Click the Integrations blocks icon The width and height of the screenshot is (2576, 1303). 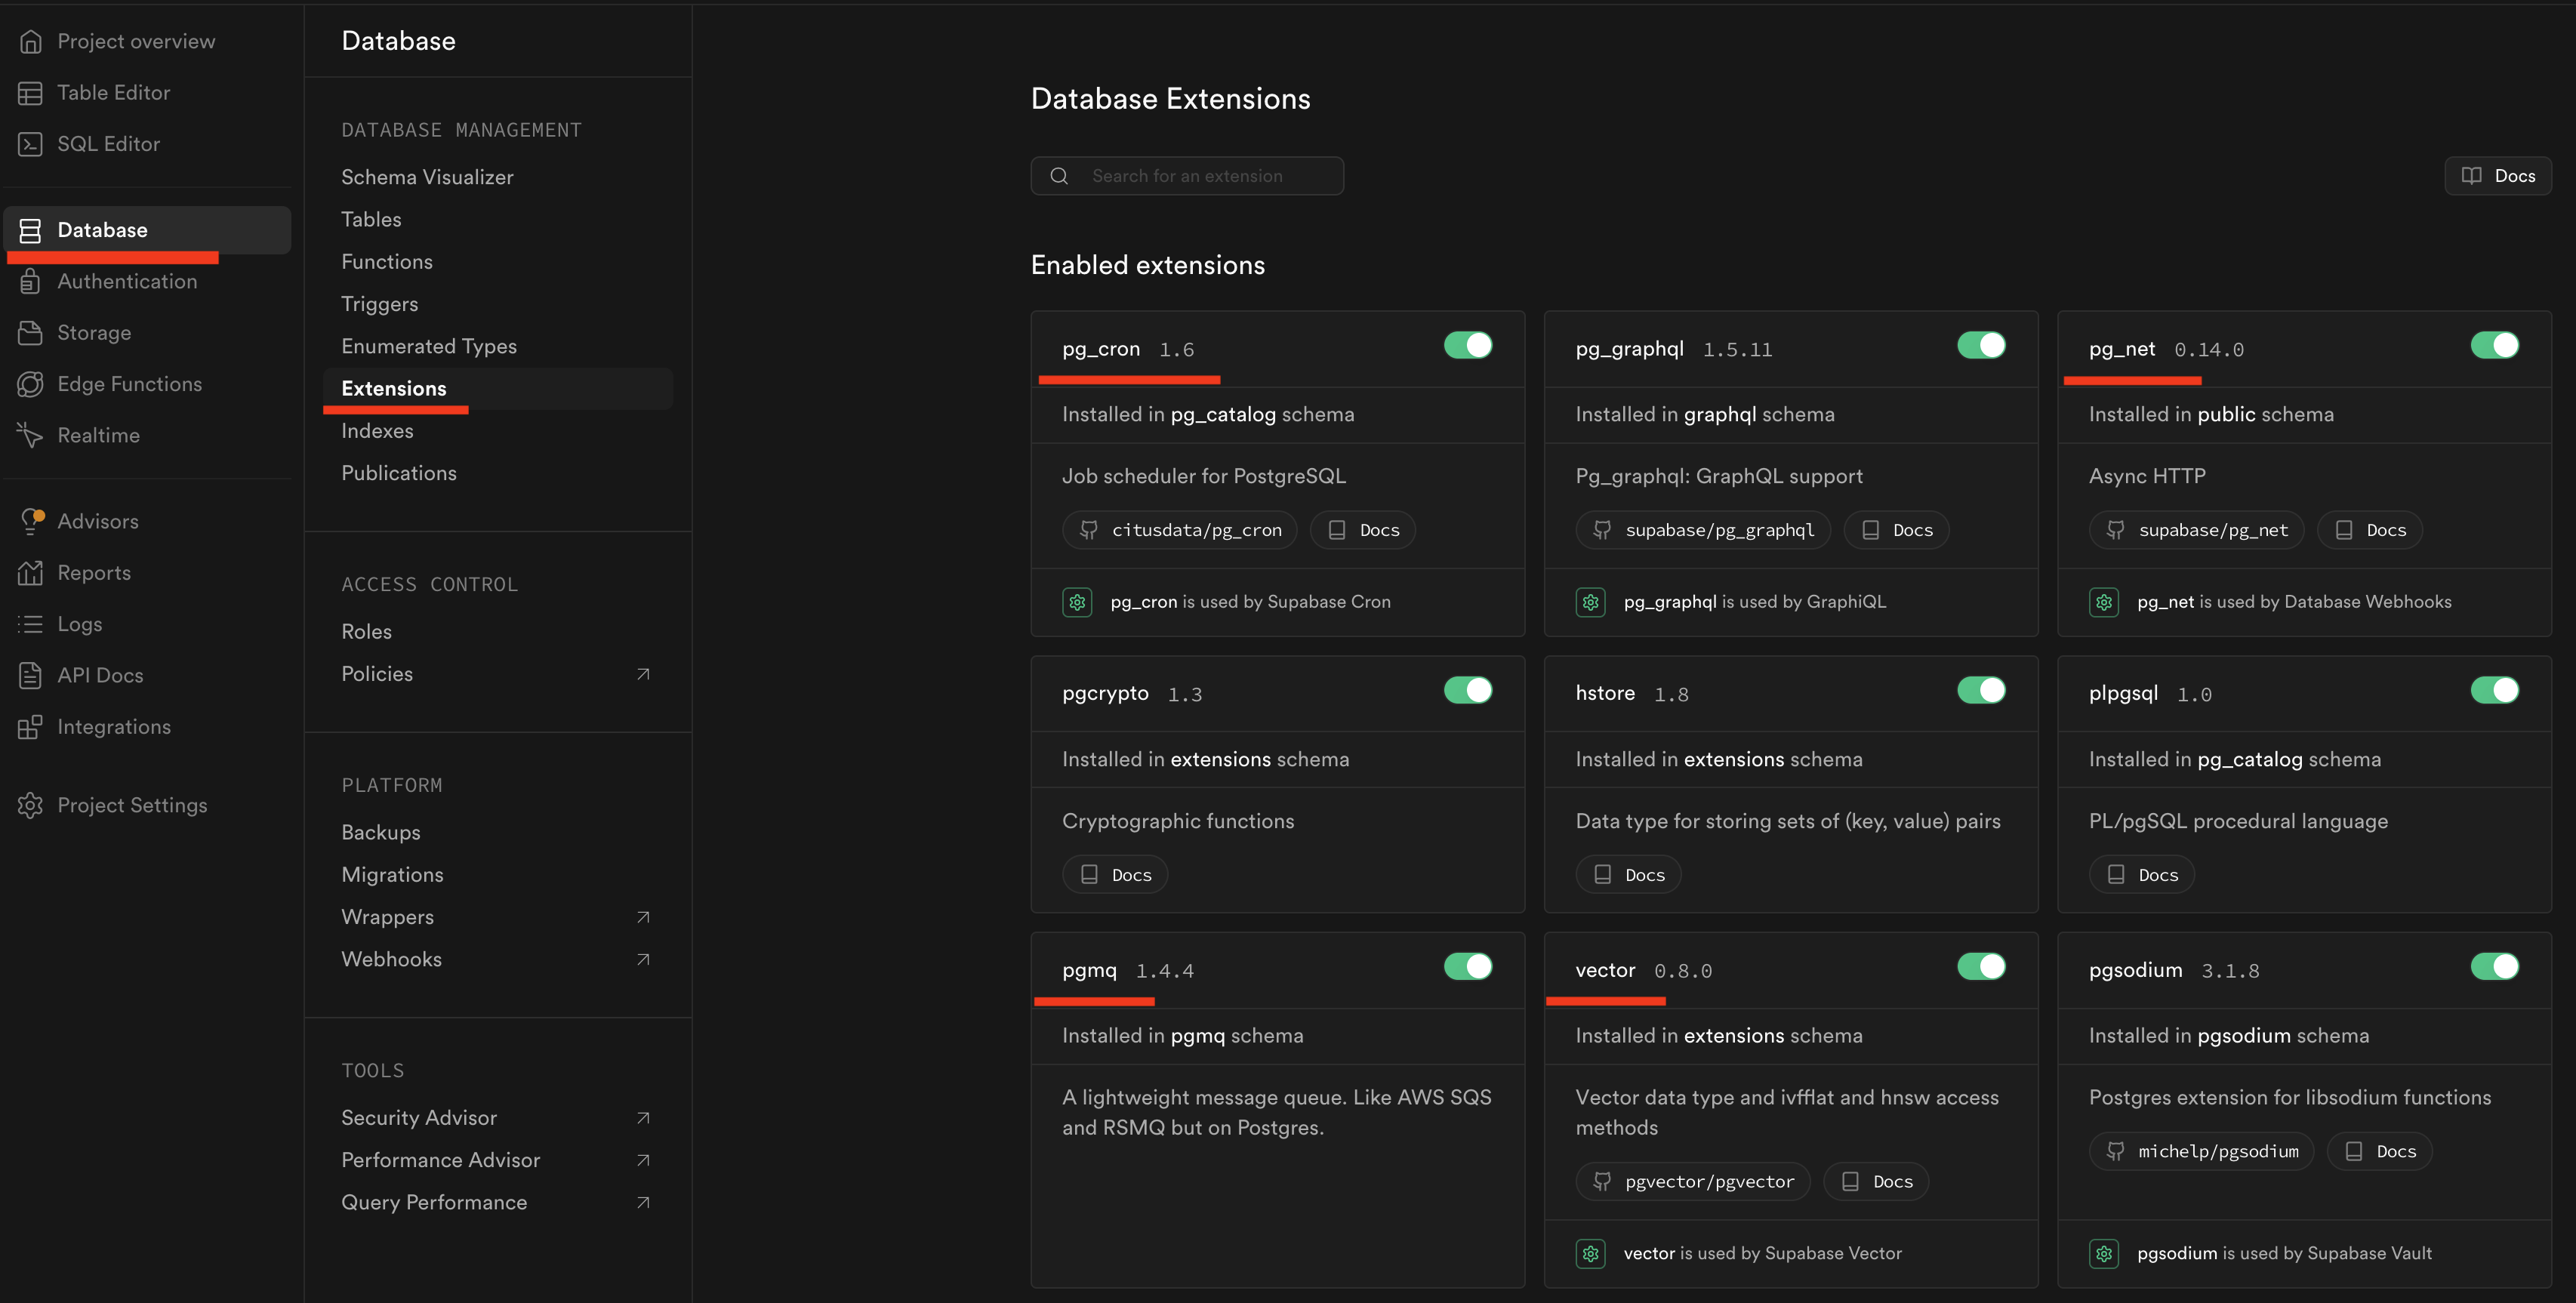(30, 727)
